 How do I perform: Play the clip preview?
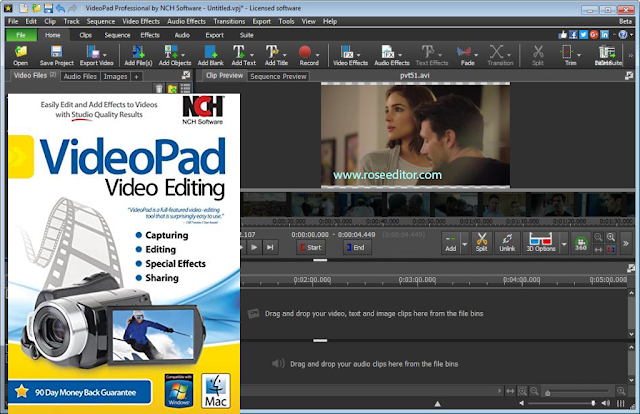(254, 247)
